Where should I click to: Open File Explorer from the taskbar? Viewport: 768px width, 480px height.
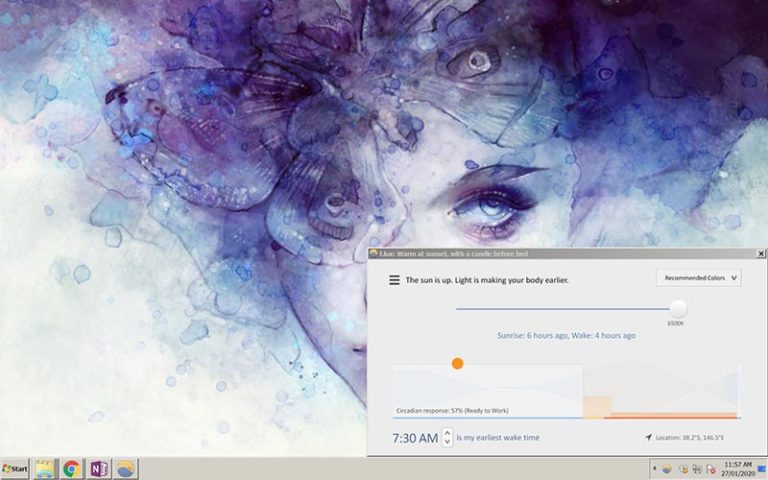click(45, 469)
